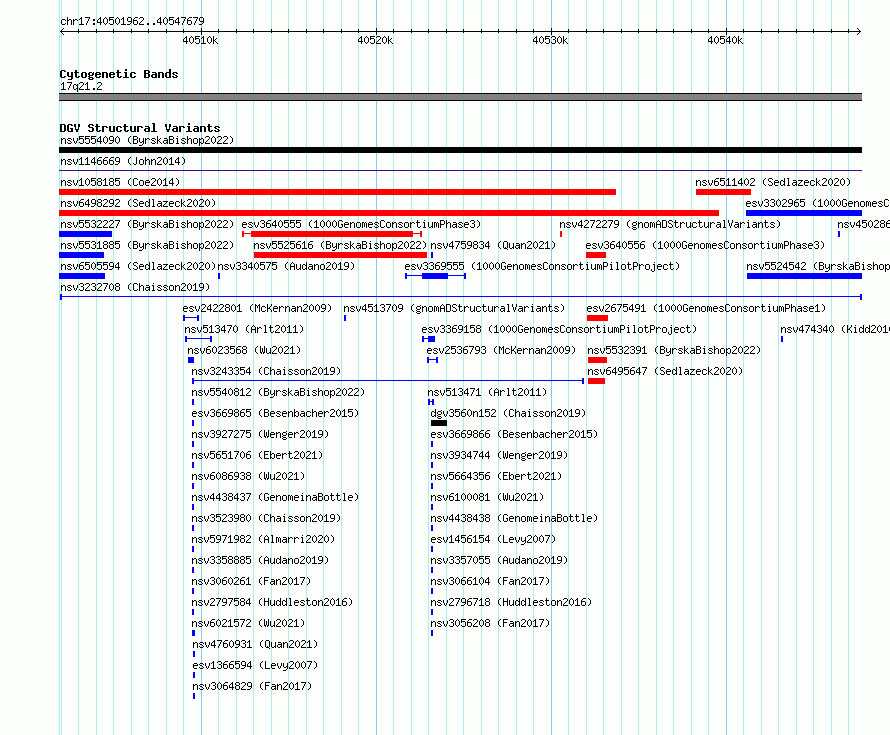Select esv1456154 (Levy2007) label
890x735 pixels.
pos(493,539)
